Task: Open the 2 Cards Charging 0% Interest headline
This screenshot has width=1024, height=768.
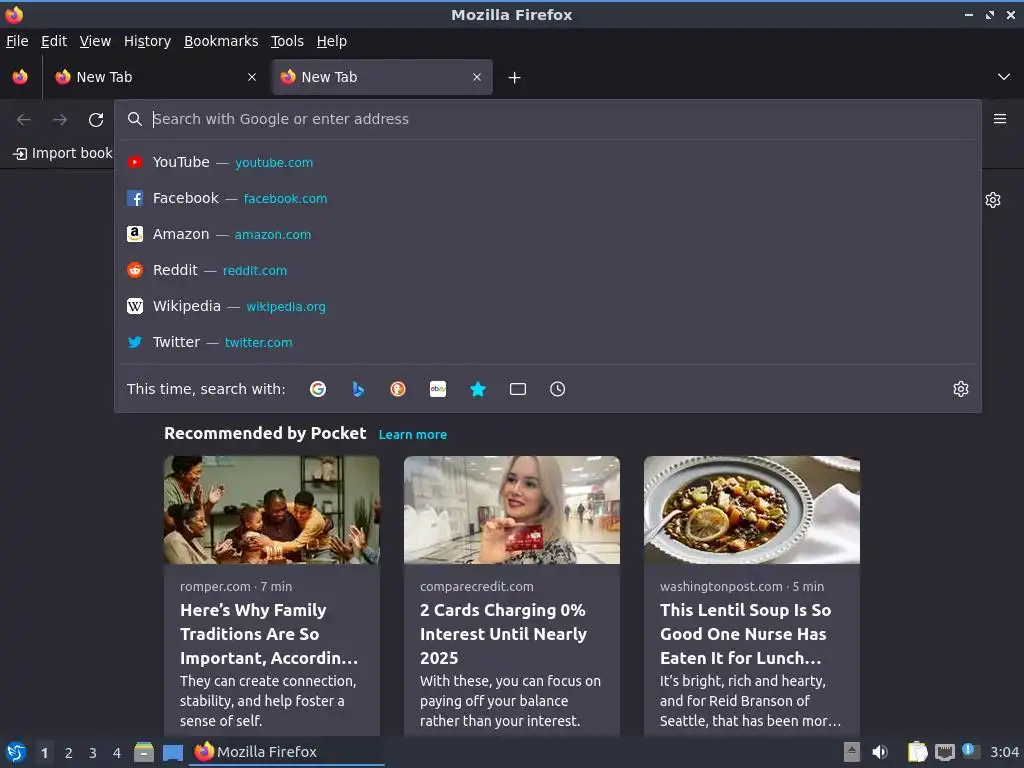Action: click(504, 634)
